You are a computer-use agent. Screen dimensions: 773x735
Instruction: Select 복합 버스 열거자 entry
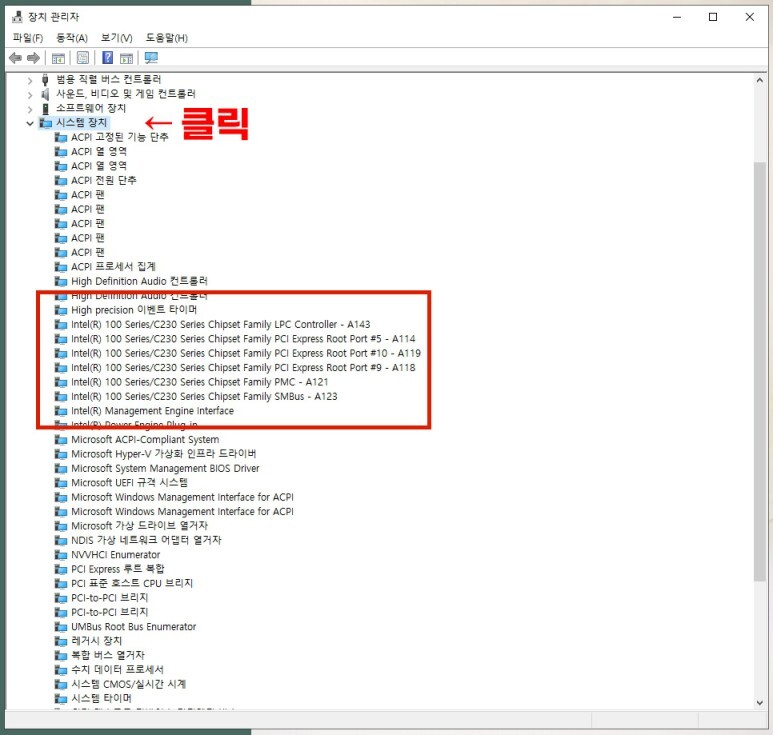click(x=108, y=655)
